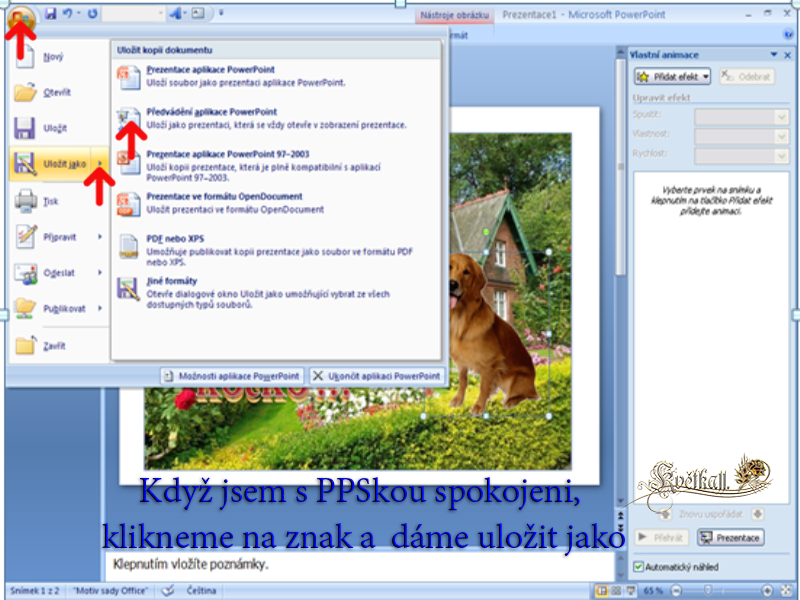Viewport: 800px width, 600px height.
Task: Click the zoom slider handle
Action: 707,590
